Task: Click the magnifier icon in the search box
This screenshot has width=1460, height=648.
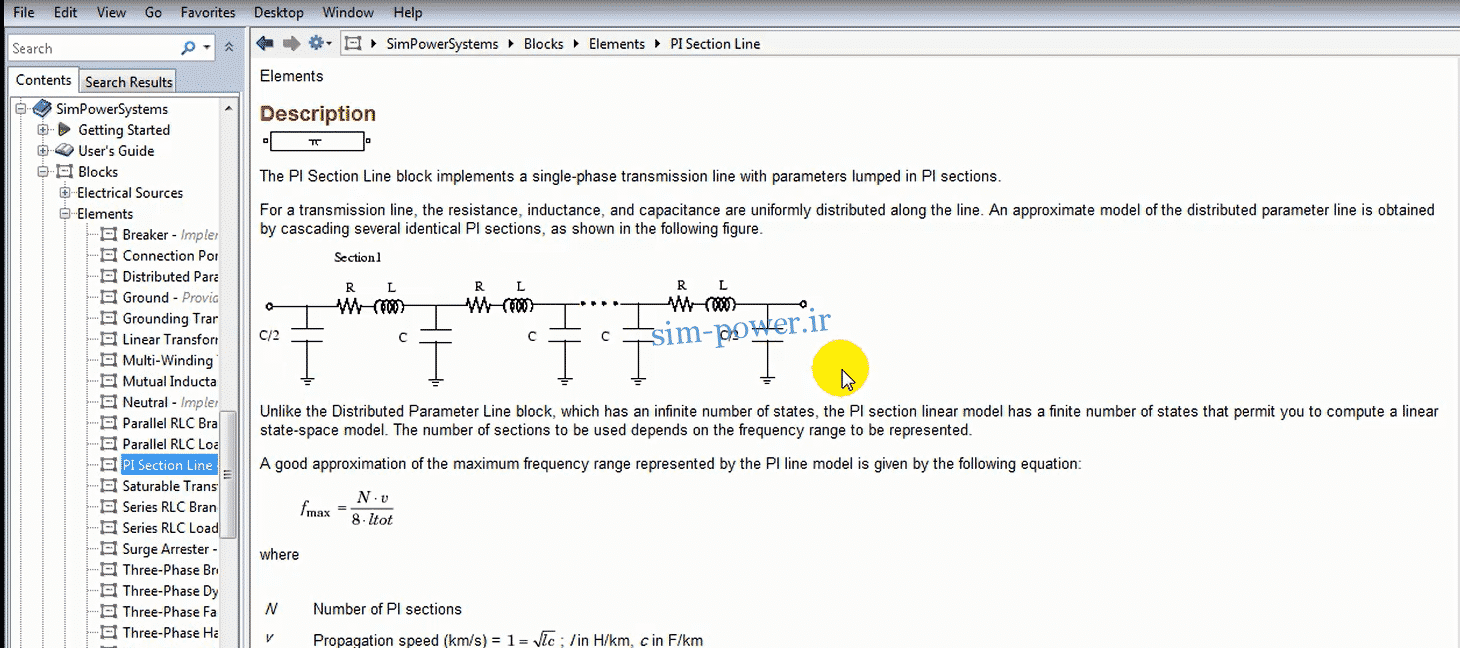Action: pyautogui.click(x=188, y=48)
